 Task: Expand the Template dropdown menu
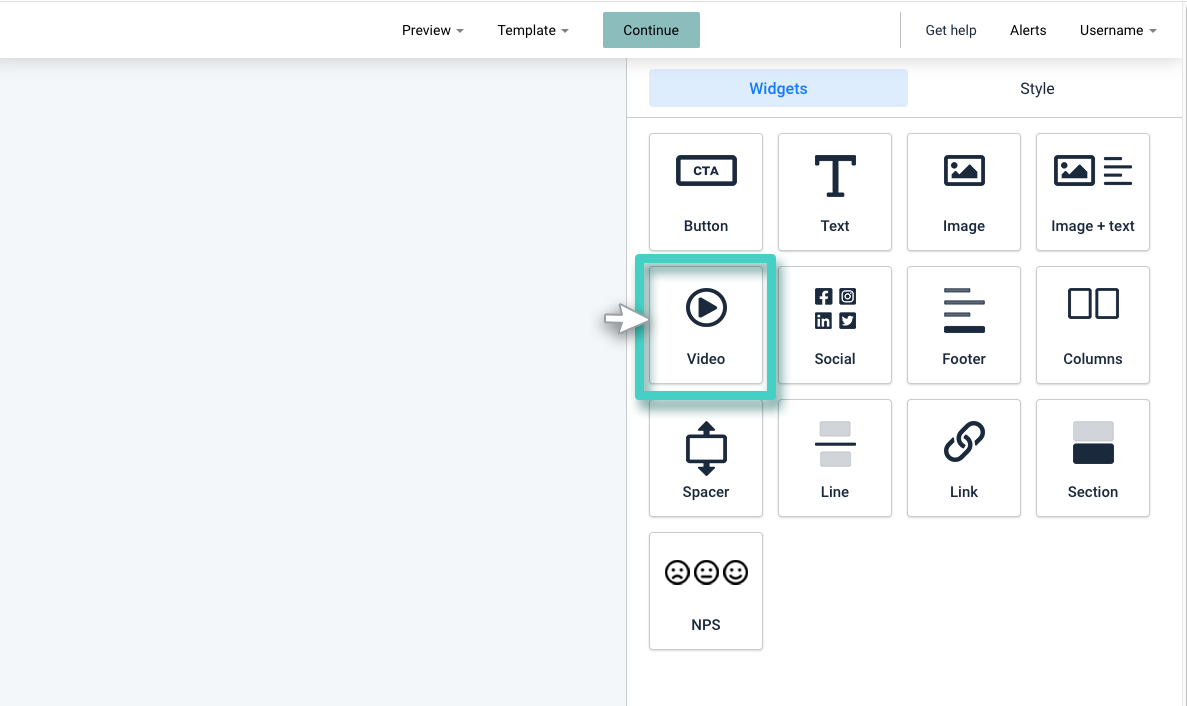coord(533,30)
